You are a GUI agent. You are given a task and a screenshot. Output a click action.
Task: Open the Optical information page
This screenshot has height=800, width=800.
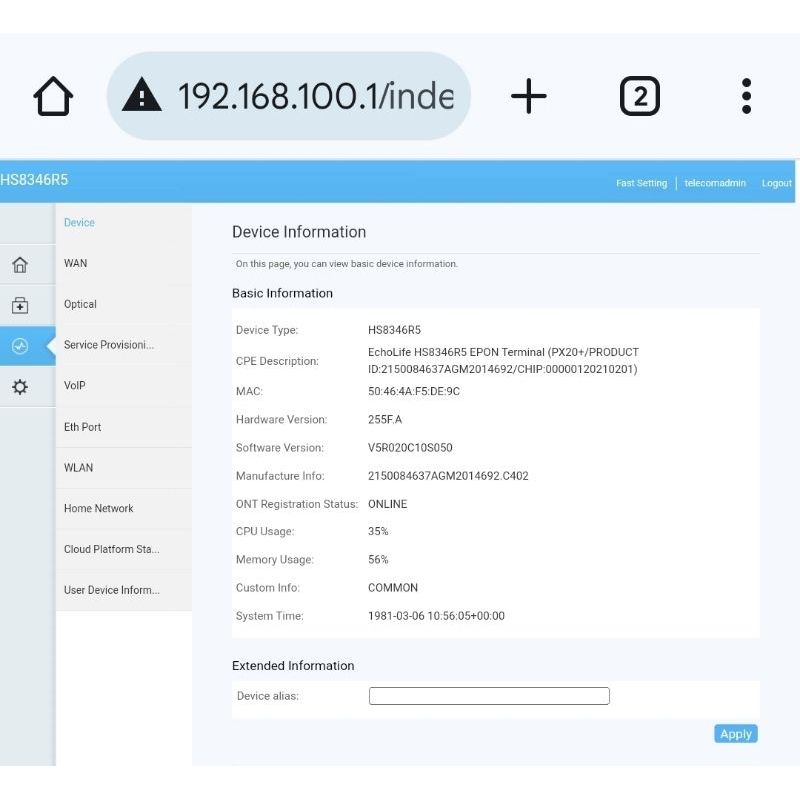point(81,305)
